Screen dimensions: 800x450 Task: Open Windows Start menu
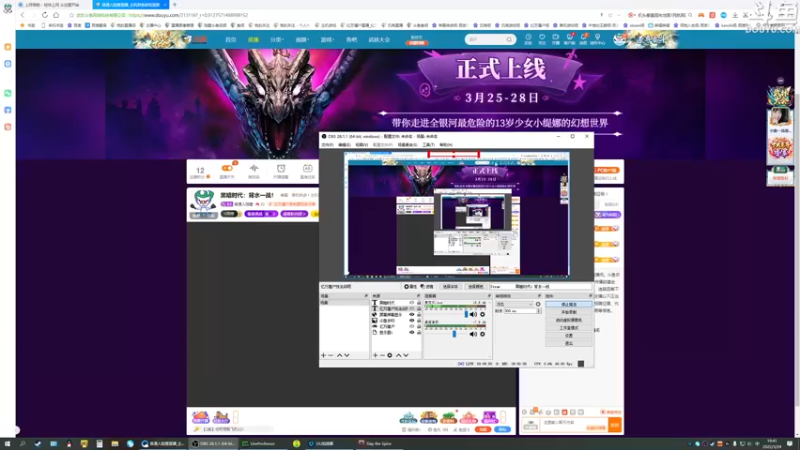click(x=7, y=444)
